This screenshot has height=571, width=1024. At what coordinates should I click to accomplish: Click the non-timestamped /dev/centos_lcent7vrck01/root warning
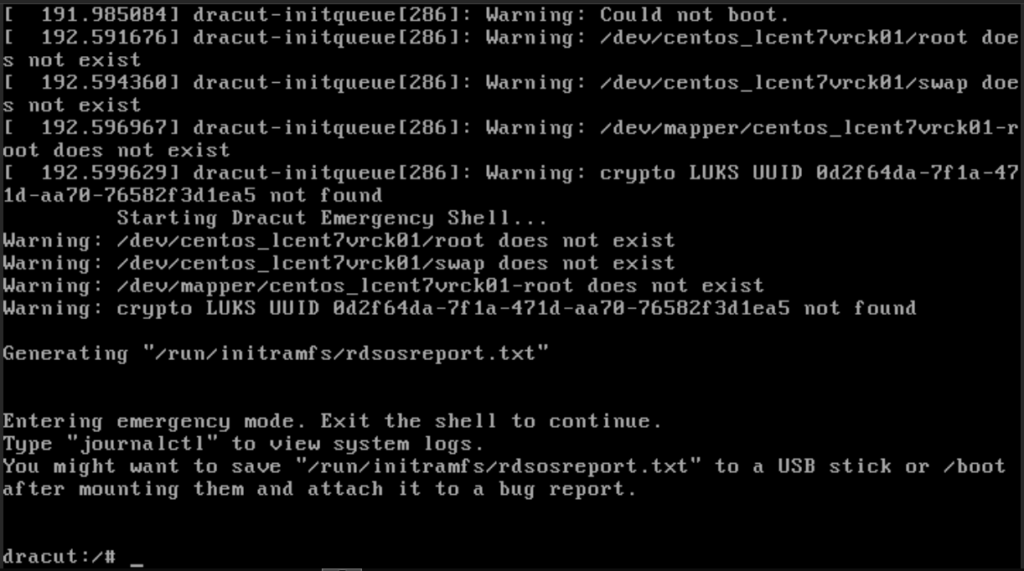pyautogui.click(x=338, y=240)
